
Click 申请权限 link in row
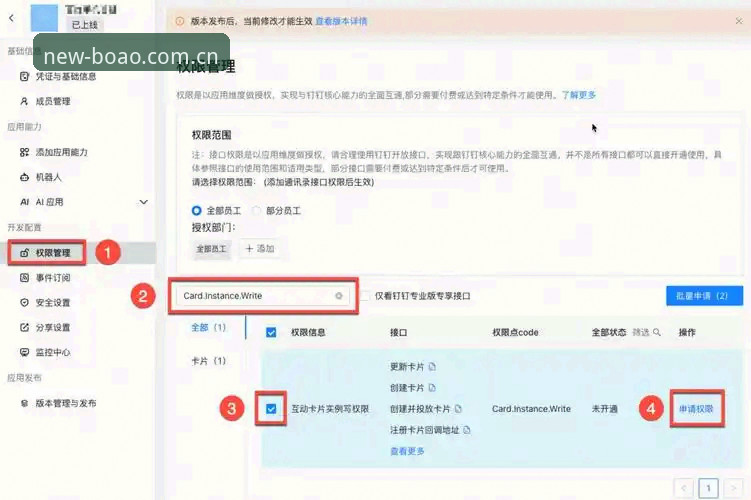(x=696, y=409)
